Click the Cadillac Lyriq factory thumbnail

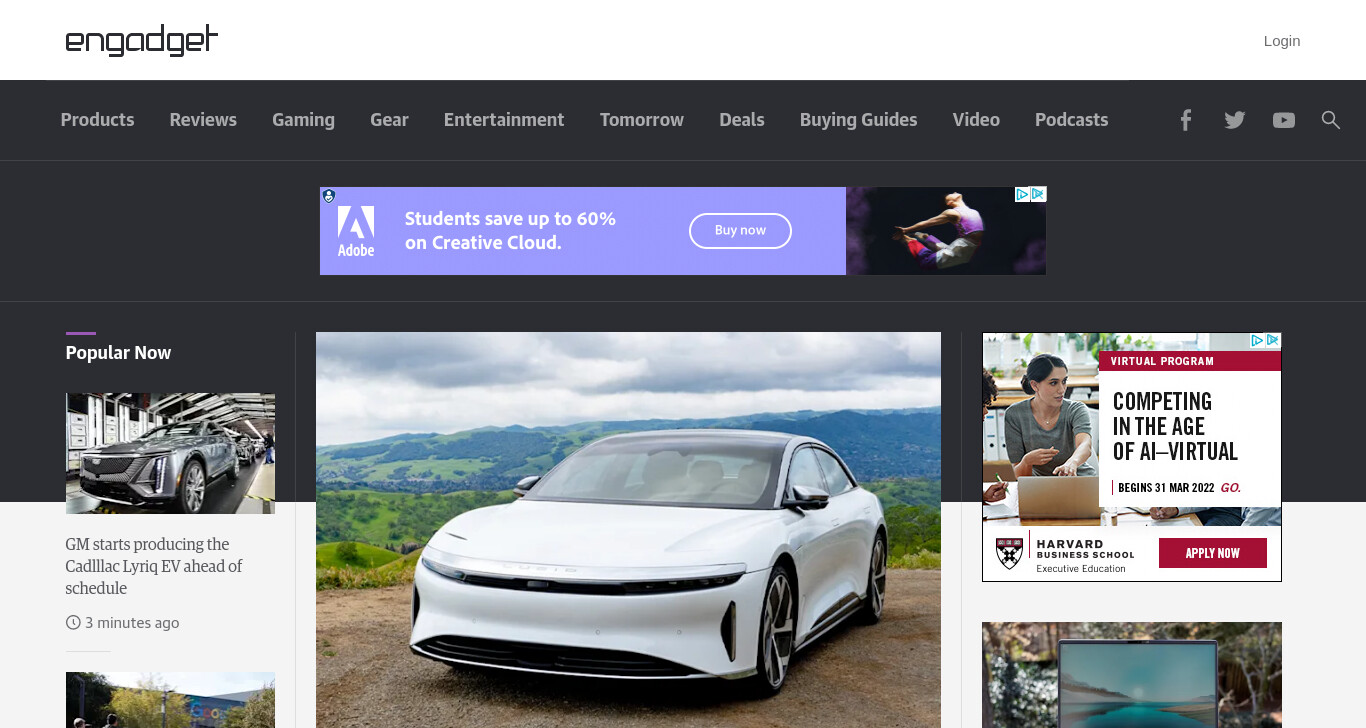pos(170,453)
